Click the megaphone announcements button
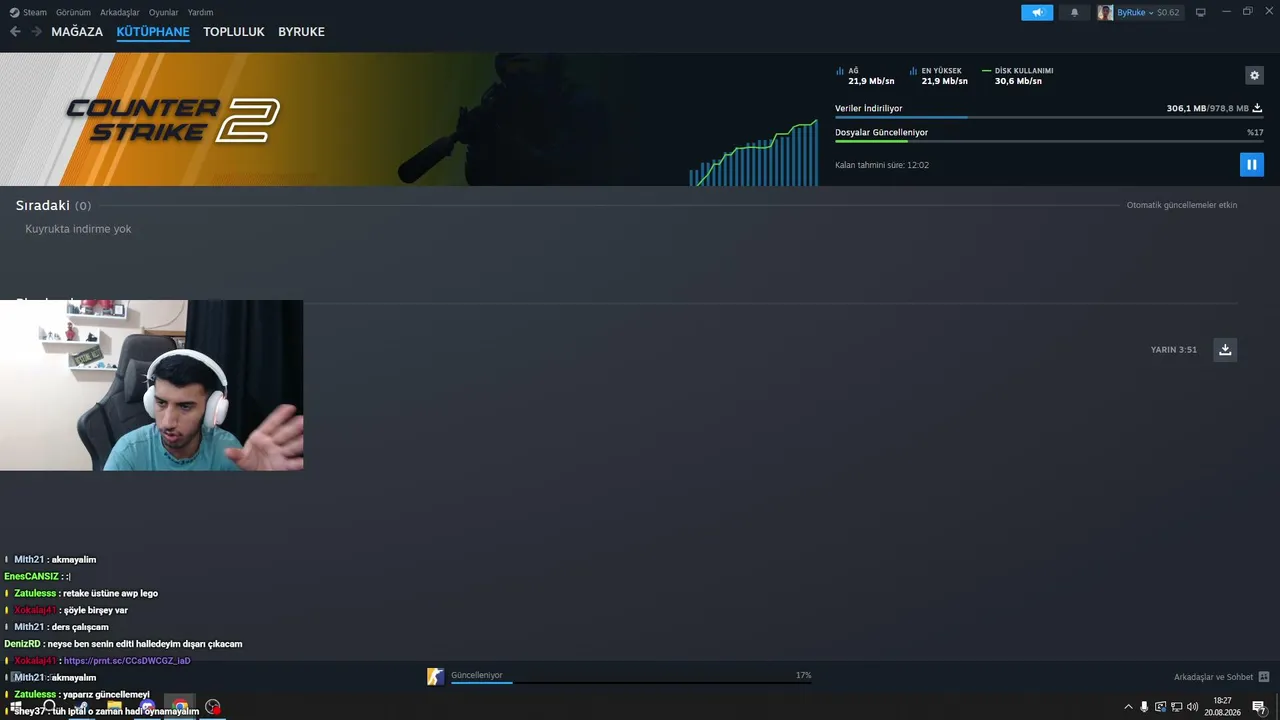 (x=1037, y=12)
